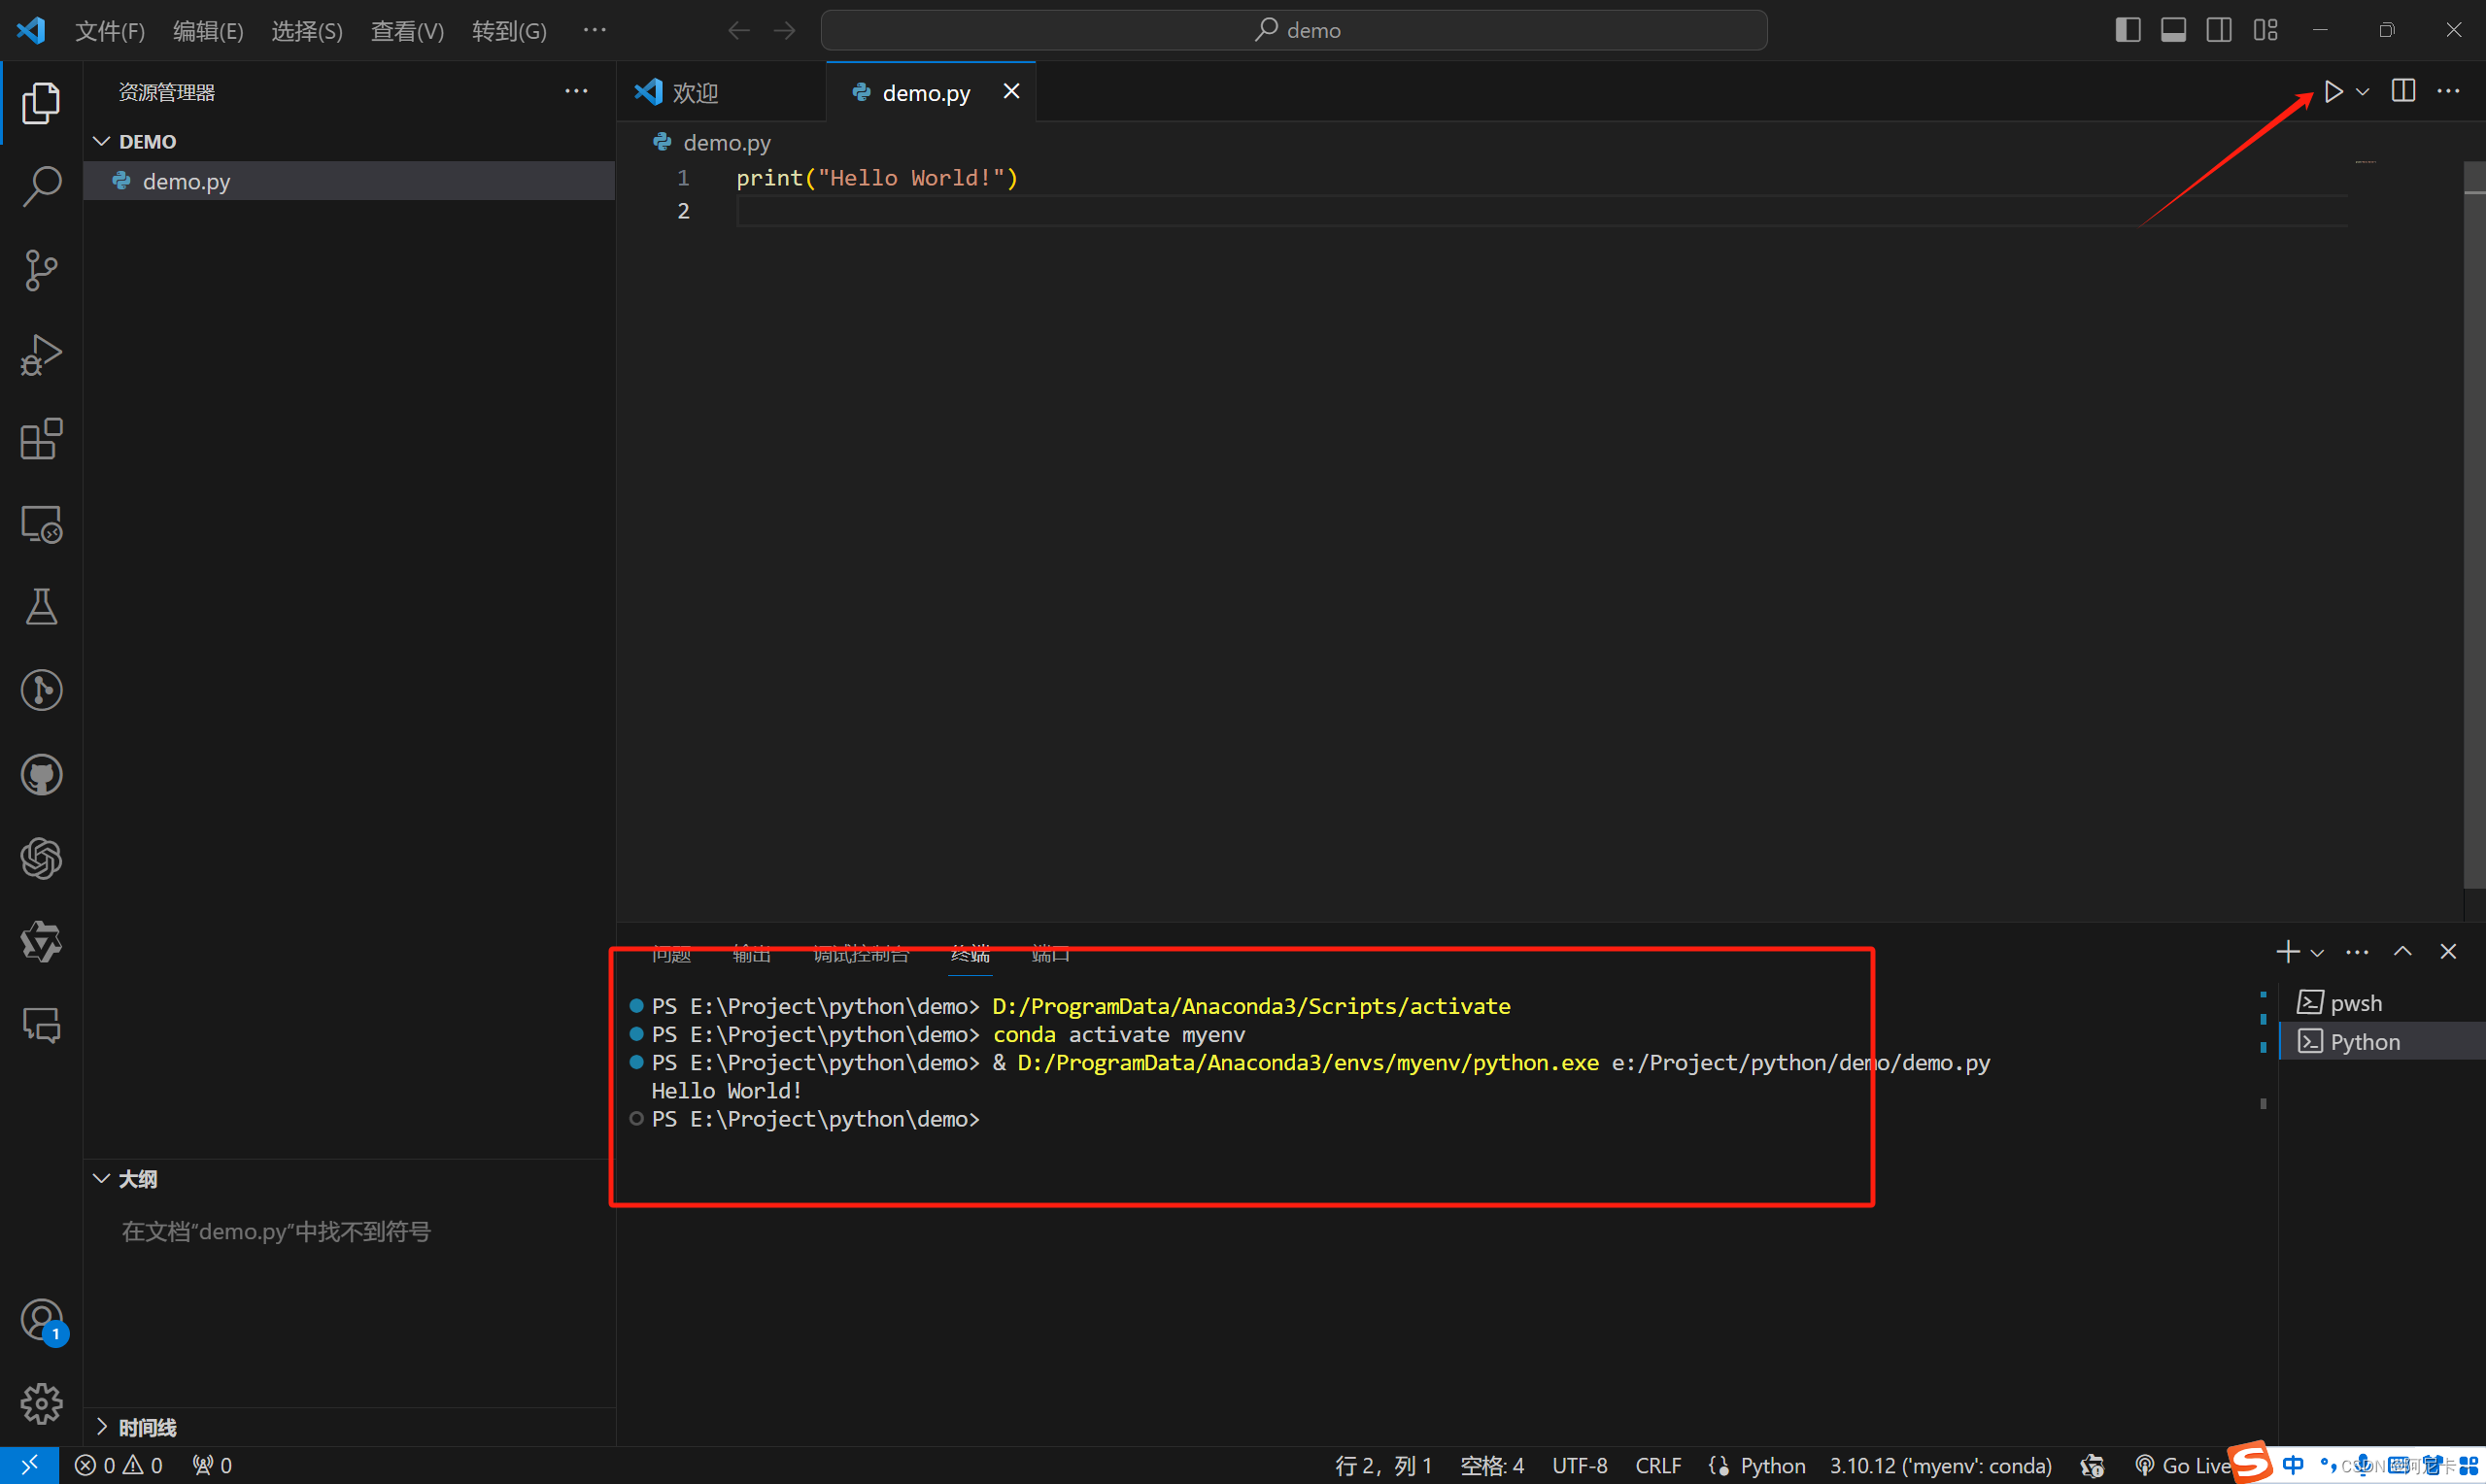Screen dimensions: 2486x1484
Task: Open the Tongyi Lingma extension view
Action: click(x=41, y=942)
